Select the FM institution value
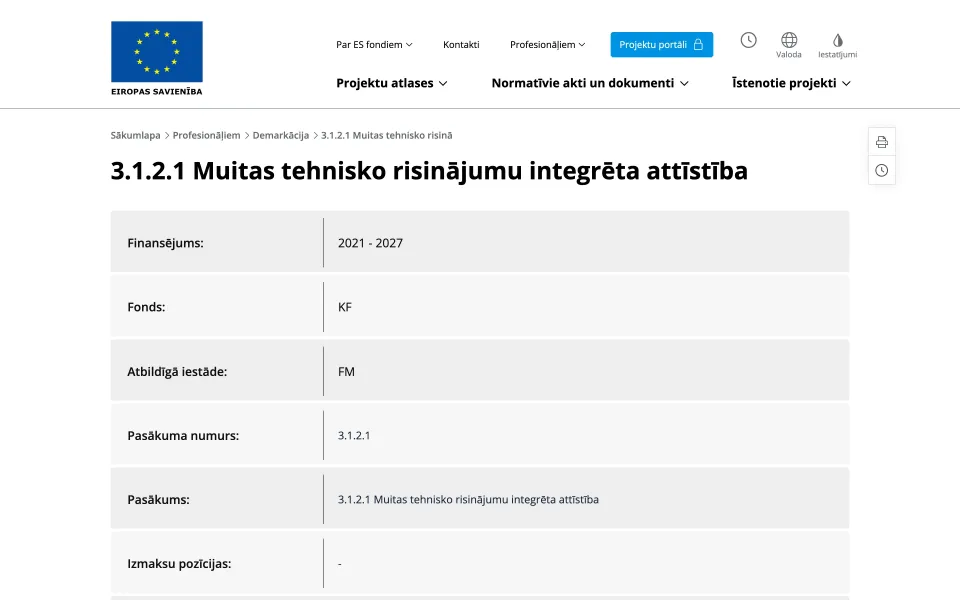 [347, 372]
